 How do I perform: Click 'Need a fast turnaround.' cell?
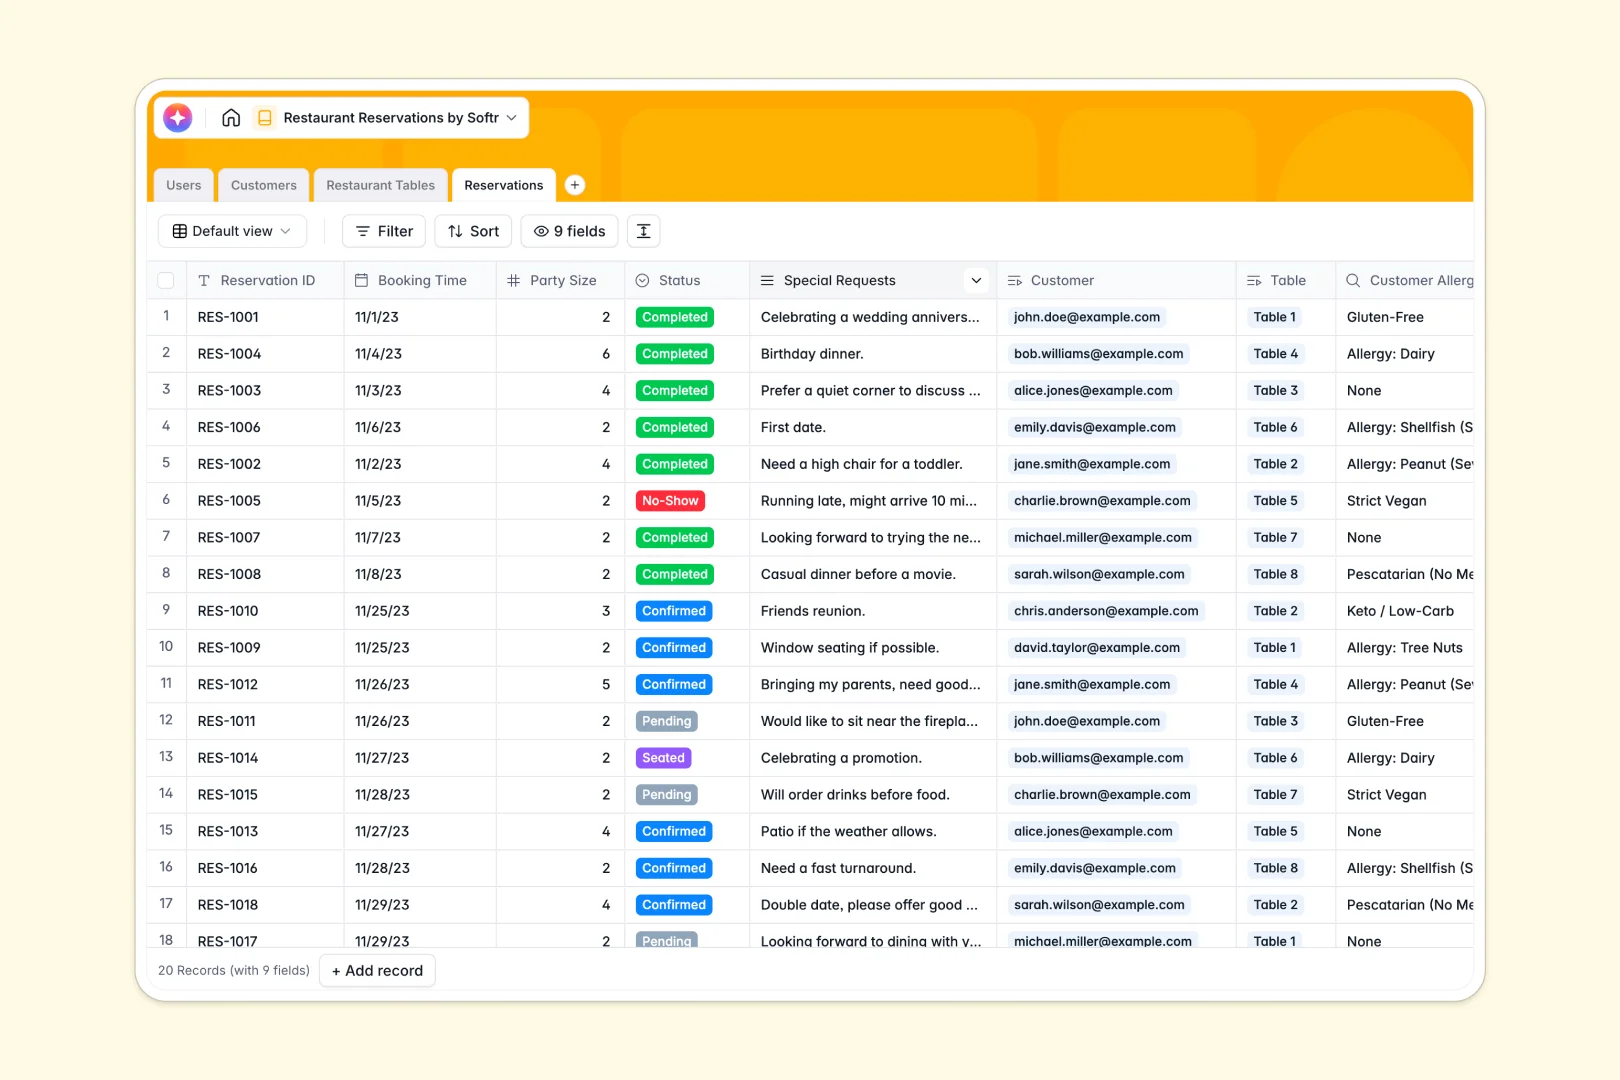(x=873, y=868)
